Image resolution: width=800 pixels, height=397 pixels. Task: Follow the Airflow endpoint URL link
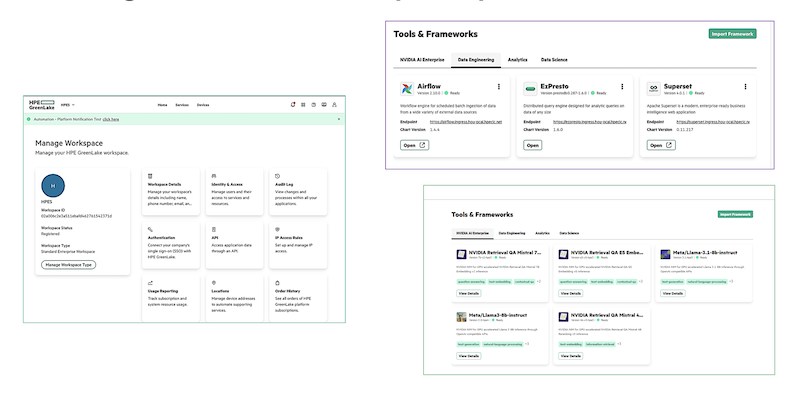point(466,122)
